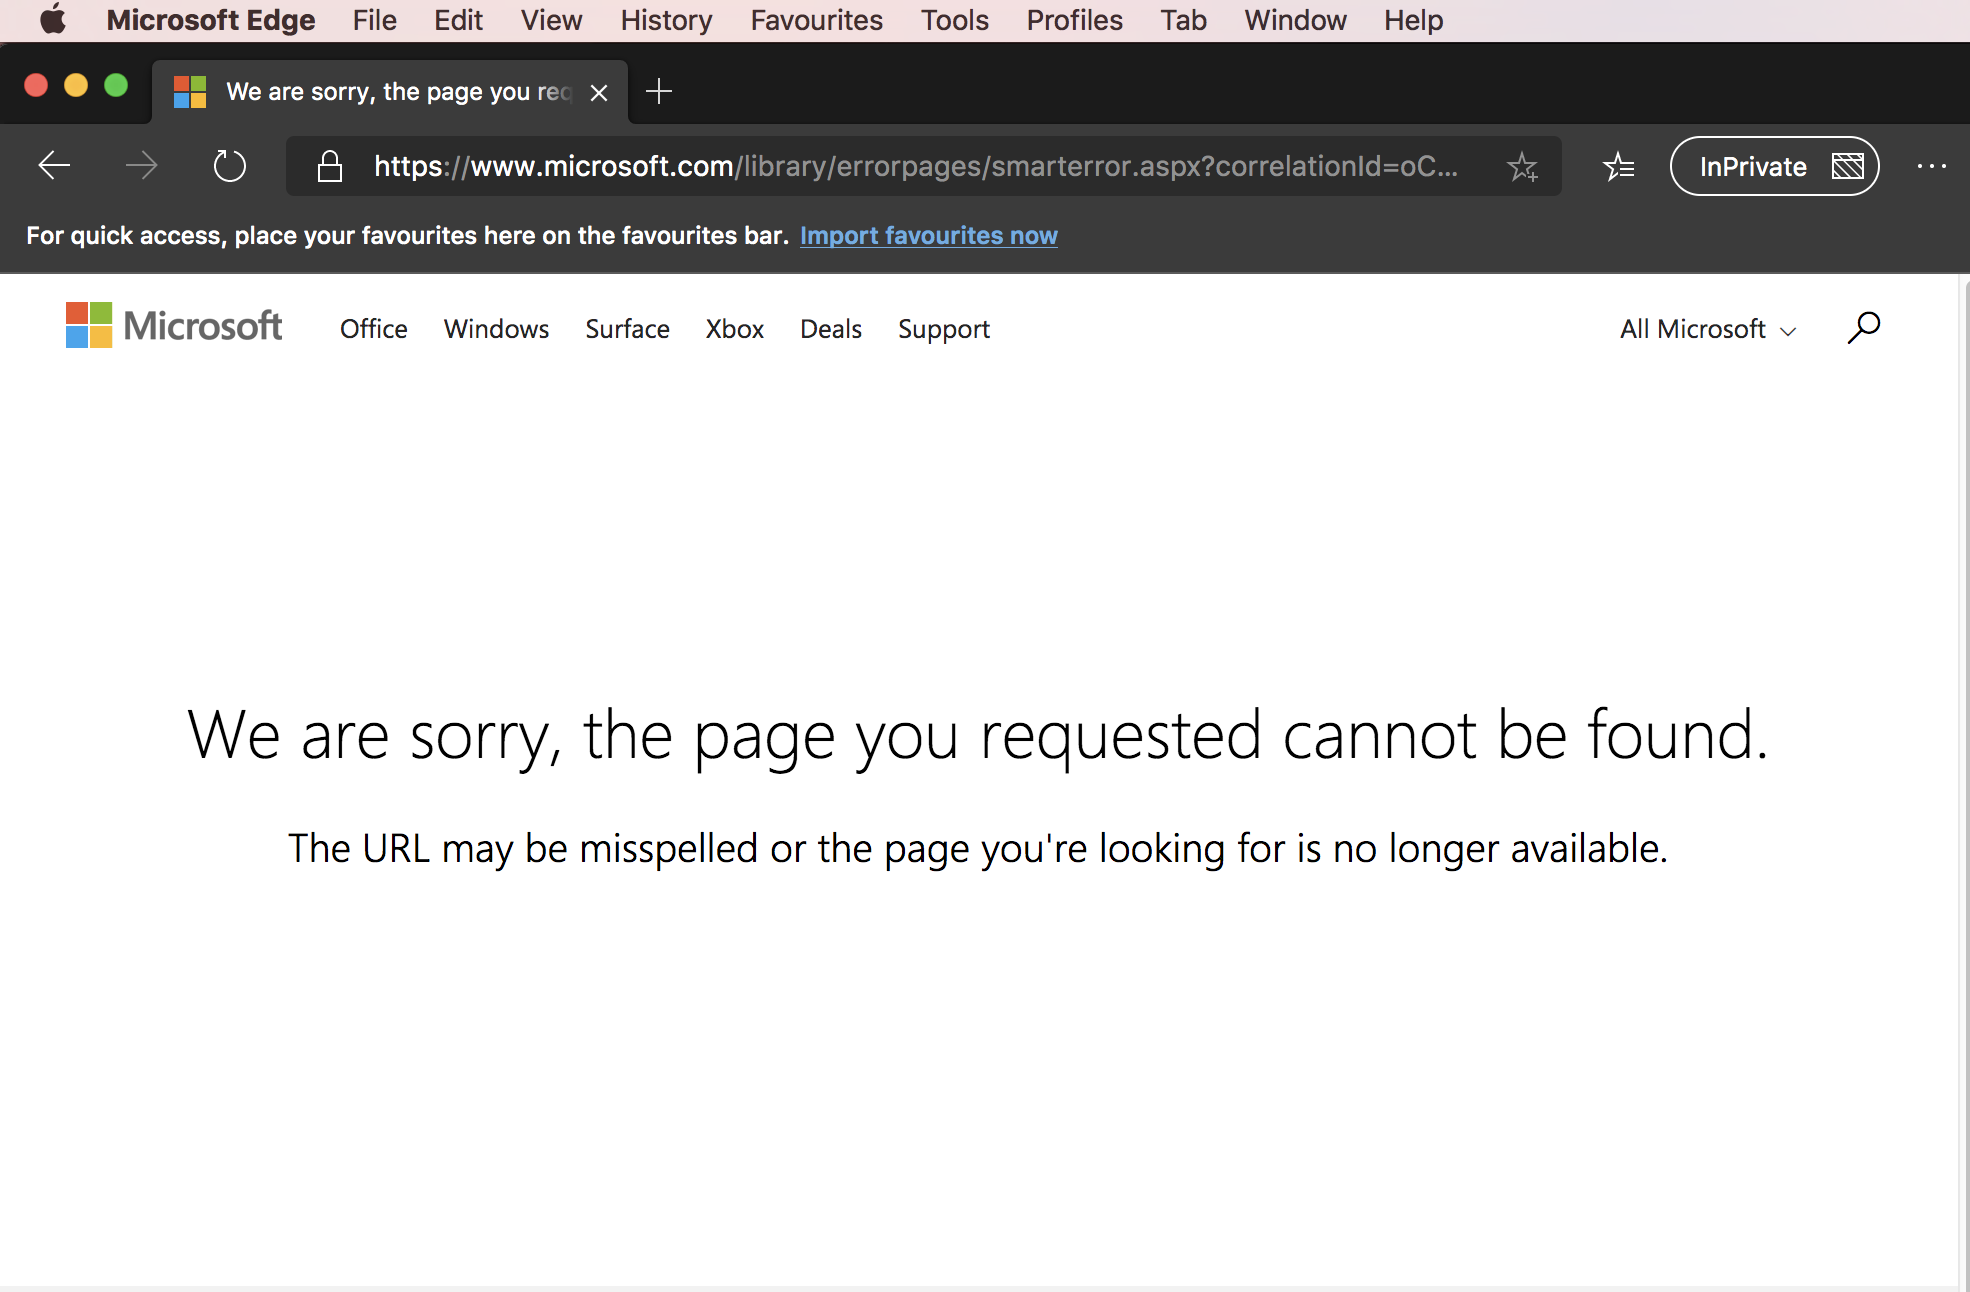Add page to favourites star icon

click(1522, 166)
